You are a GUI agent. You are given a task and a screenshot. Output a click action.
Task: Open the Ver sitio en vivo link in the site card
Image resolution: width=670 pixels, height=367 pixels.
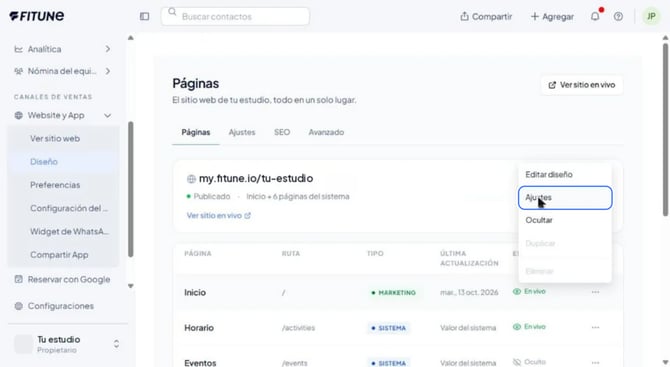pos(219,215)
